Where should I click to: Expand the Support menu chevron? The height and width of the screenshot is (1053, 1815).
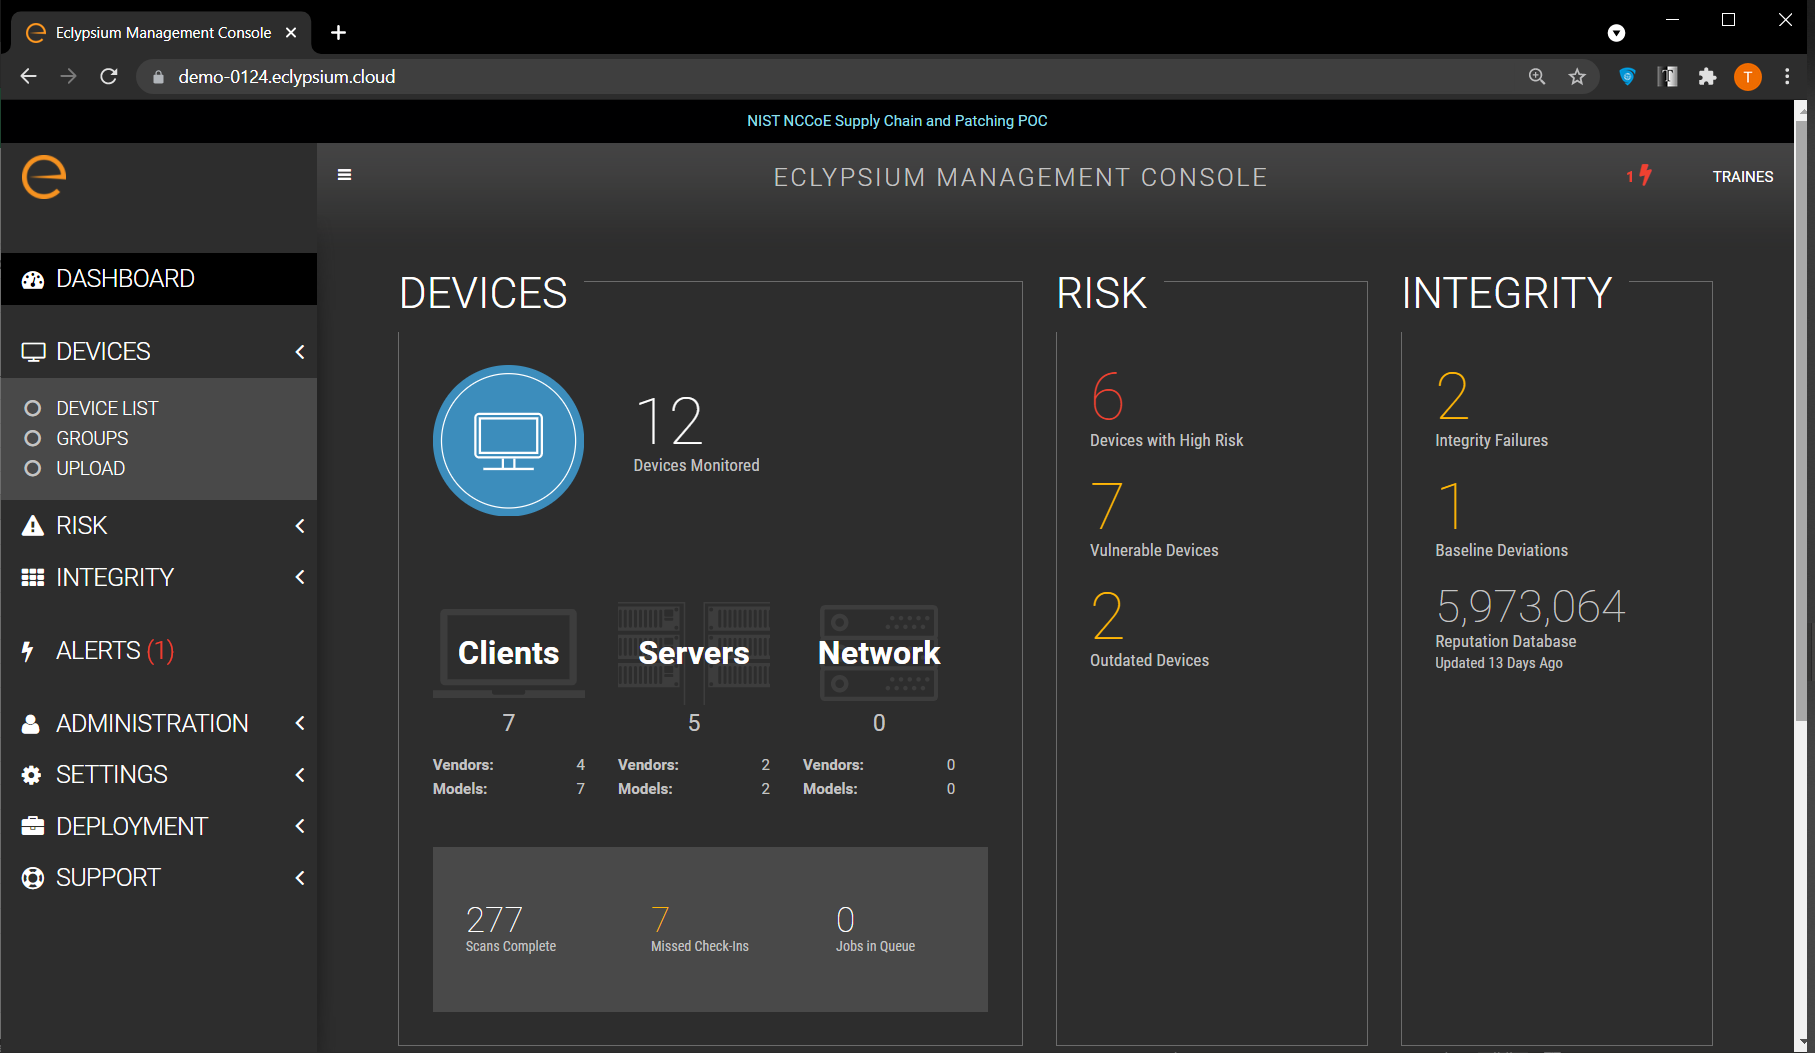[x=299, y=878]
